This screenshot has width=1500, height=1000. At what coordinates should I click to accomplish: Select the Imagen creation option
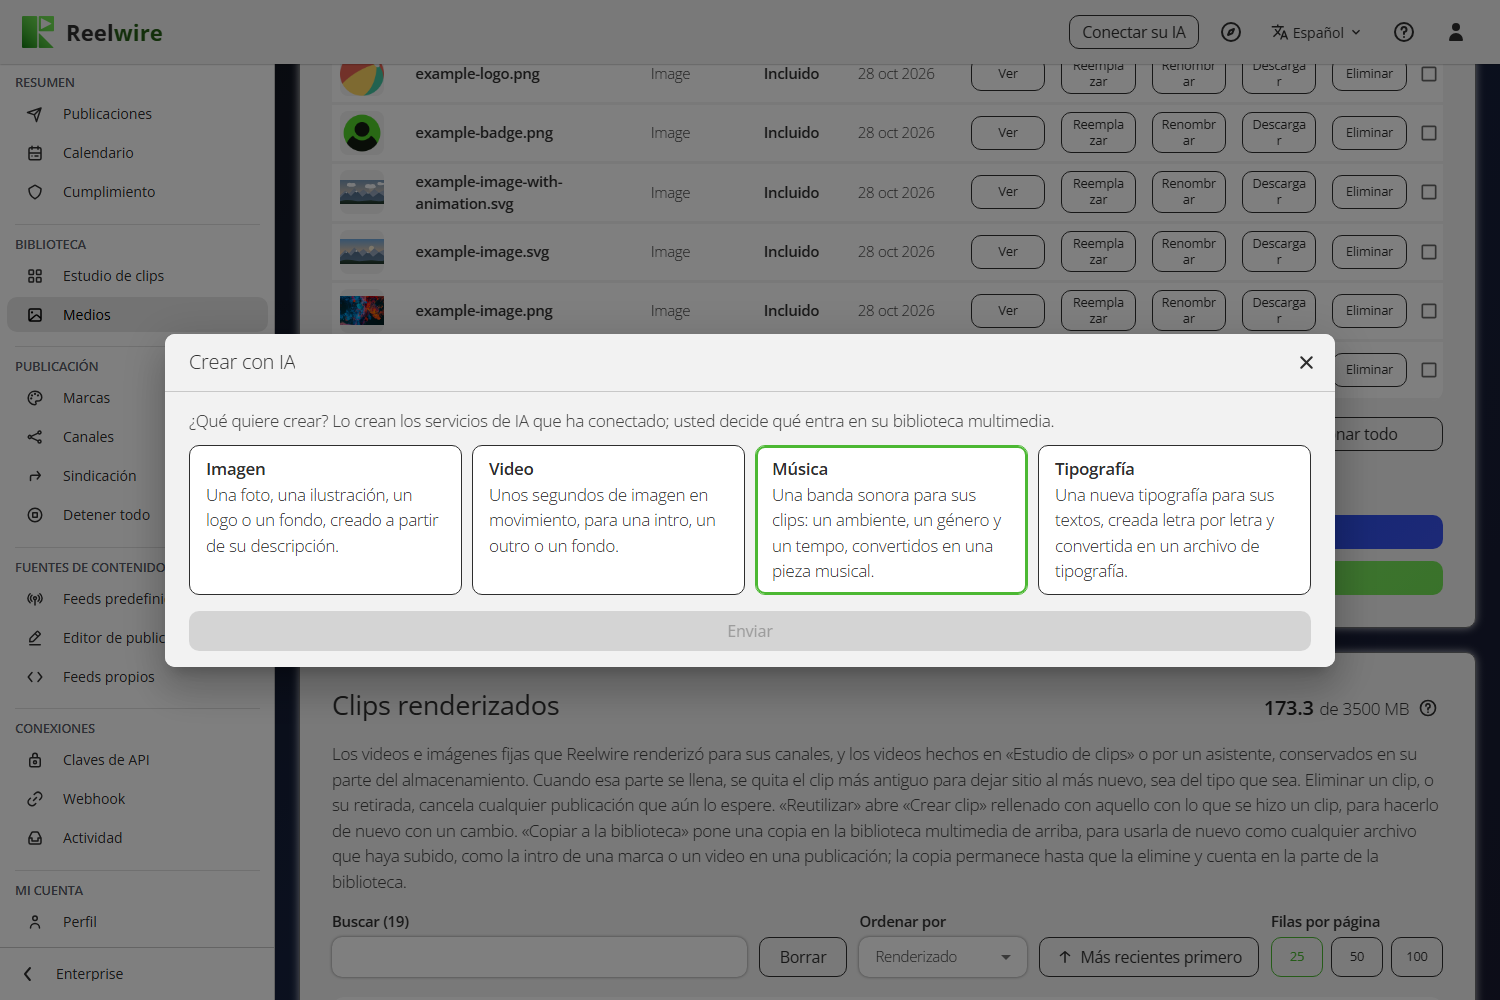325,520
